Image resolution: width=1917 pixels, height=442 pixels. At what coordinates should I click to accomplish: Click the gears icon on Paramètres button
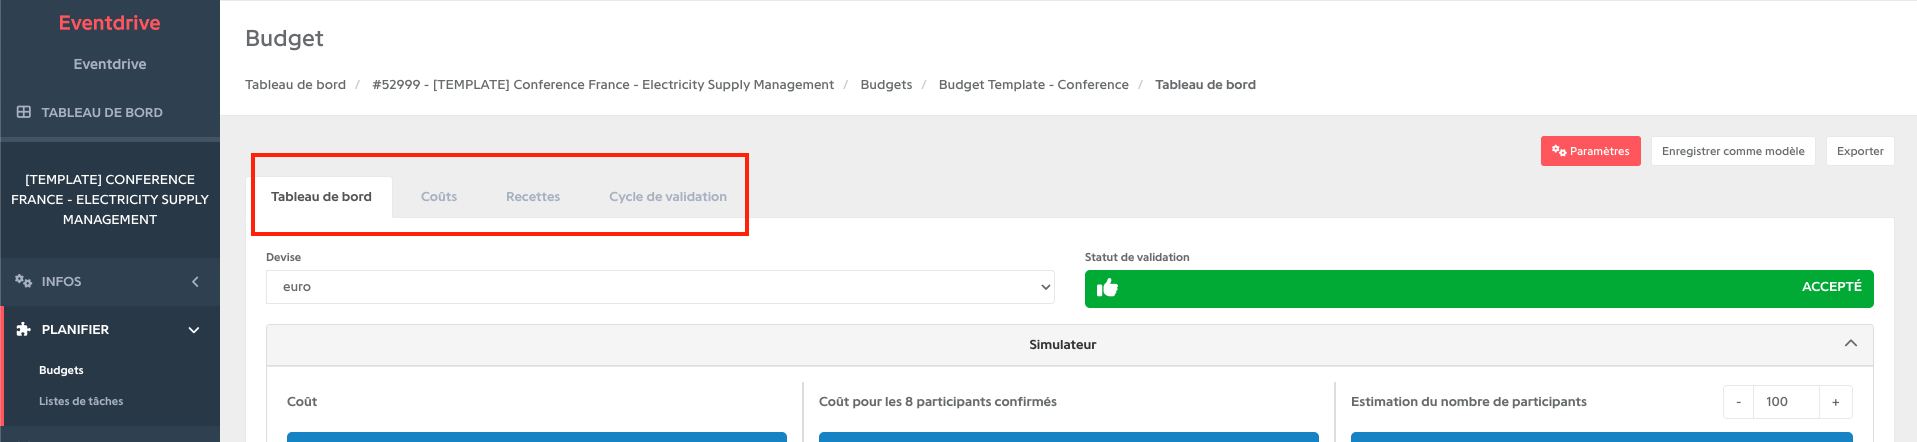[x=1559, y=151]
